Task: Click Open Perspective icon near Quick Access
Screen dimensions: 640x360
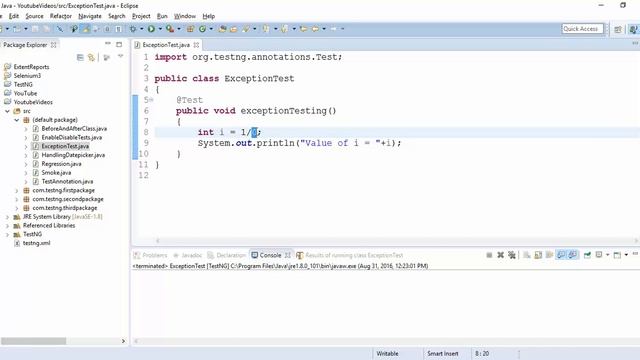Action: (x=618, y=29)
